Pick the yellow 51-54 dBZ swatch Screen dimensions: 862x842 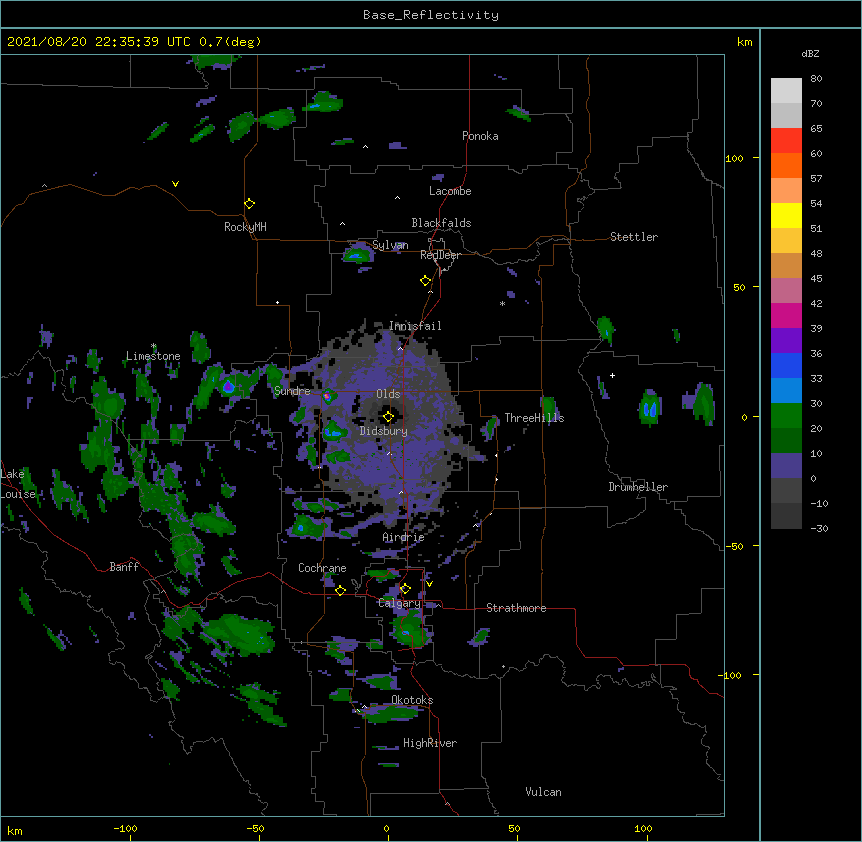click(x=786, y=215)
